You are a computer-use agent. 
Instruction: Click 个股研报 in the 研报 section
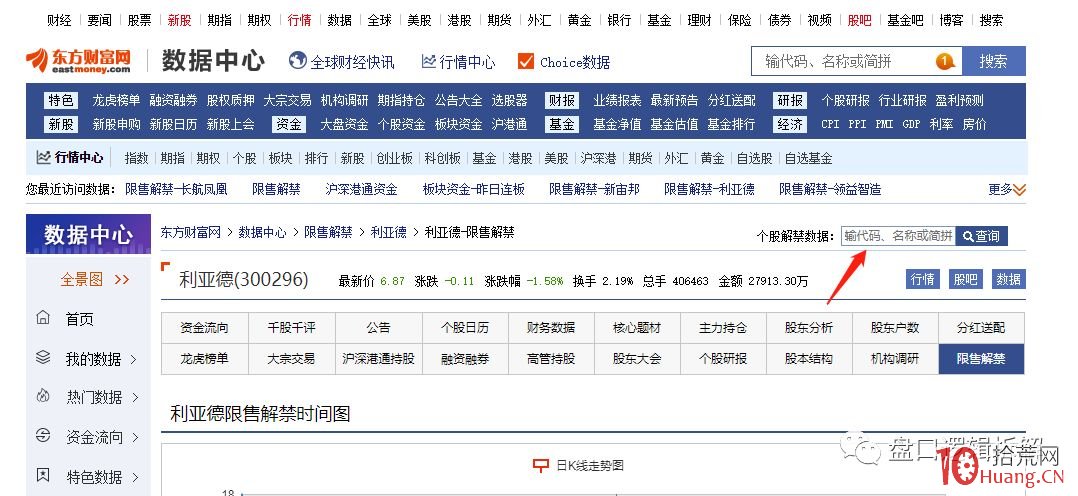coord(846,100)
